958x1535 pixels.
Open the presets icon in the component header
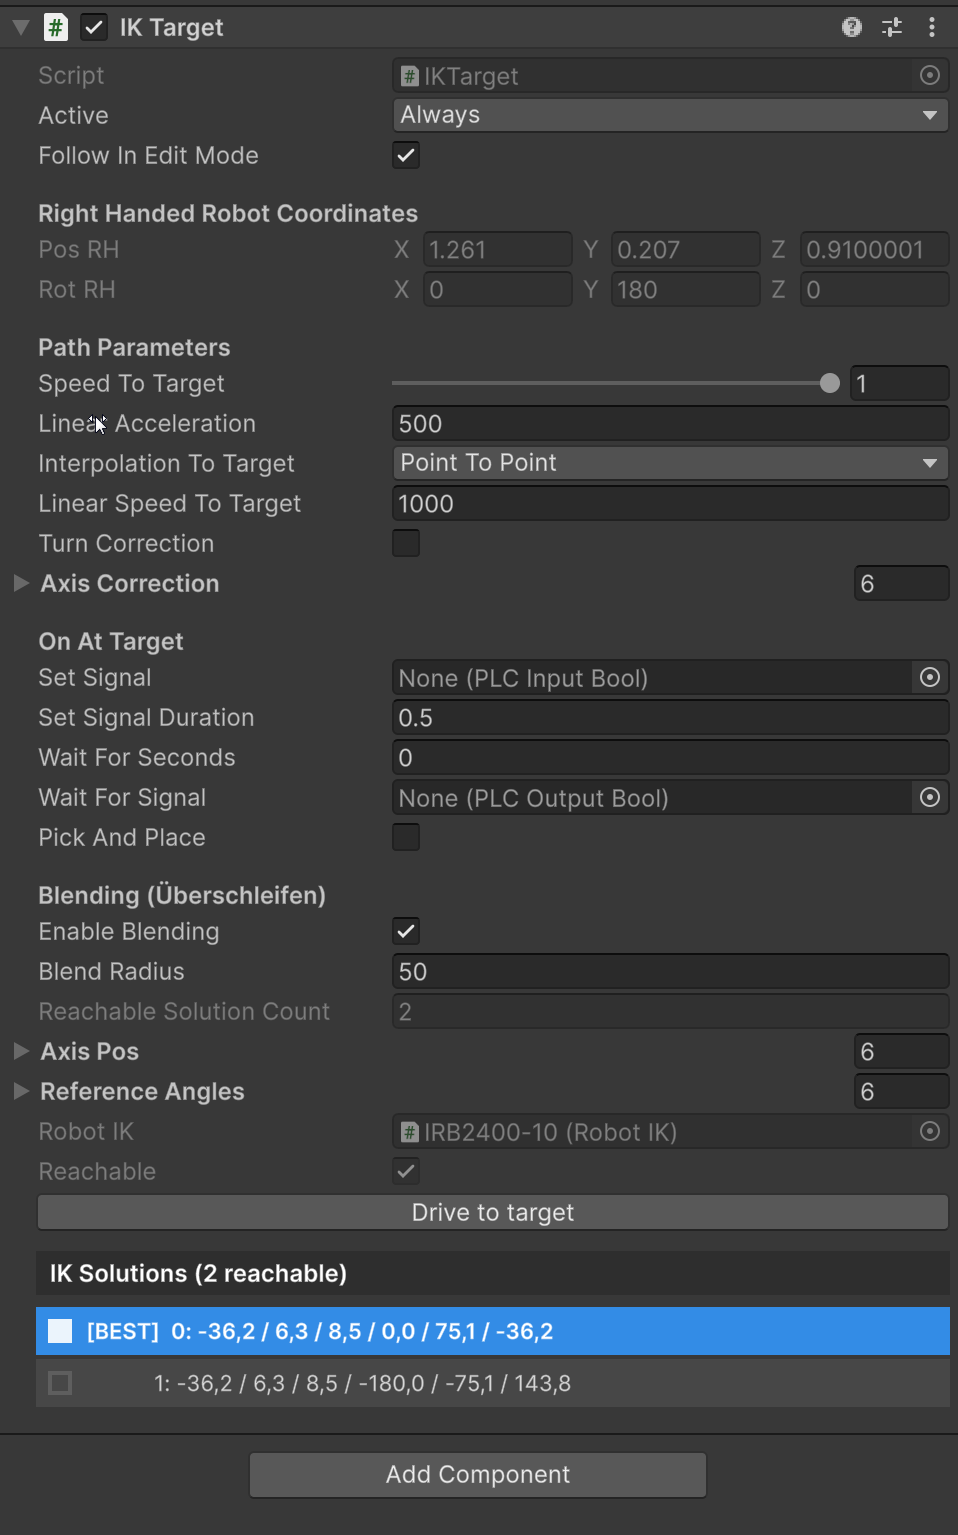tap(891, 27)
